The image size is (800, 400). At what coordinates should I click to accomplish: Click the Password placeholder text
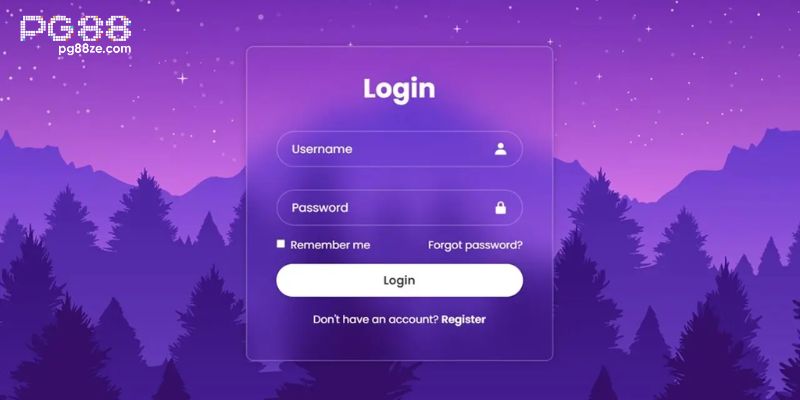click(x=320, y=208)
